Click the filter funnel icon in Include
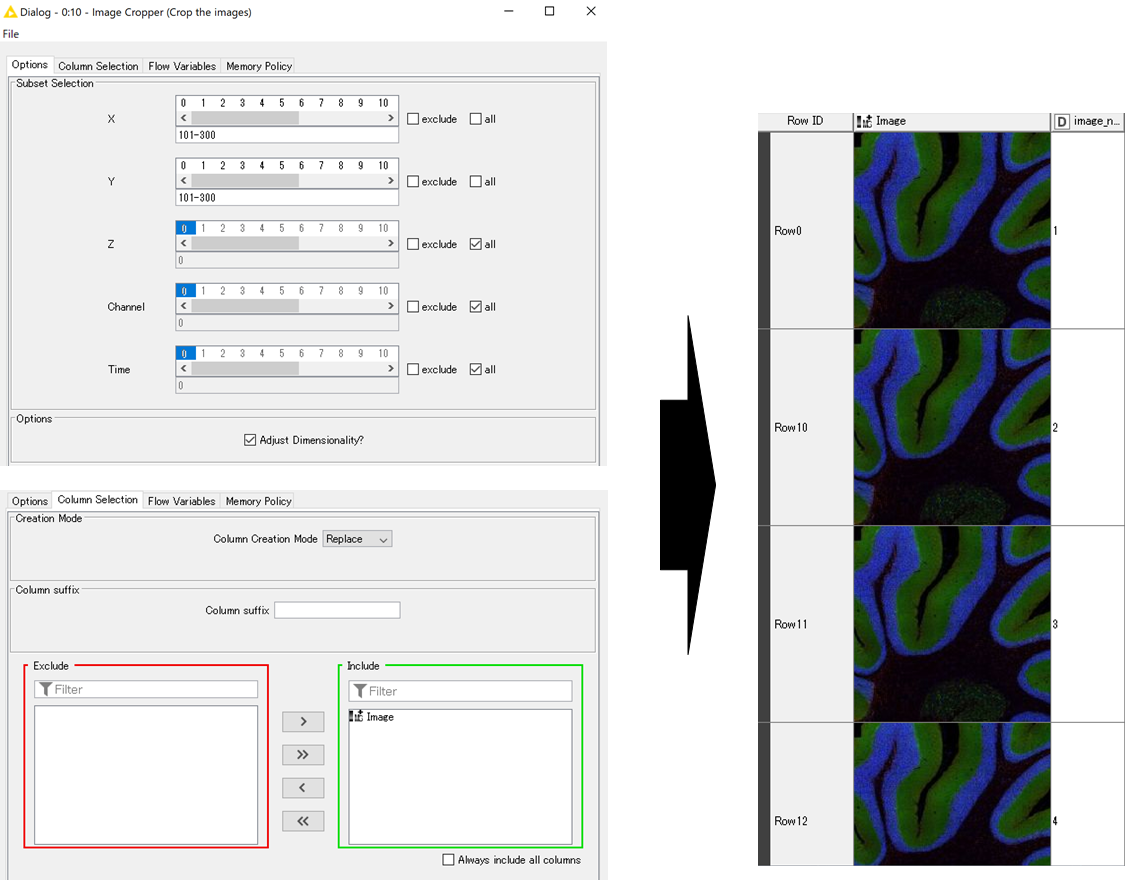 tap(360, 691)
